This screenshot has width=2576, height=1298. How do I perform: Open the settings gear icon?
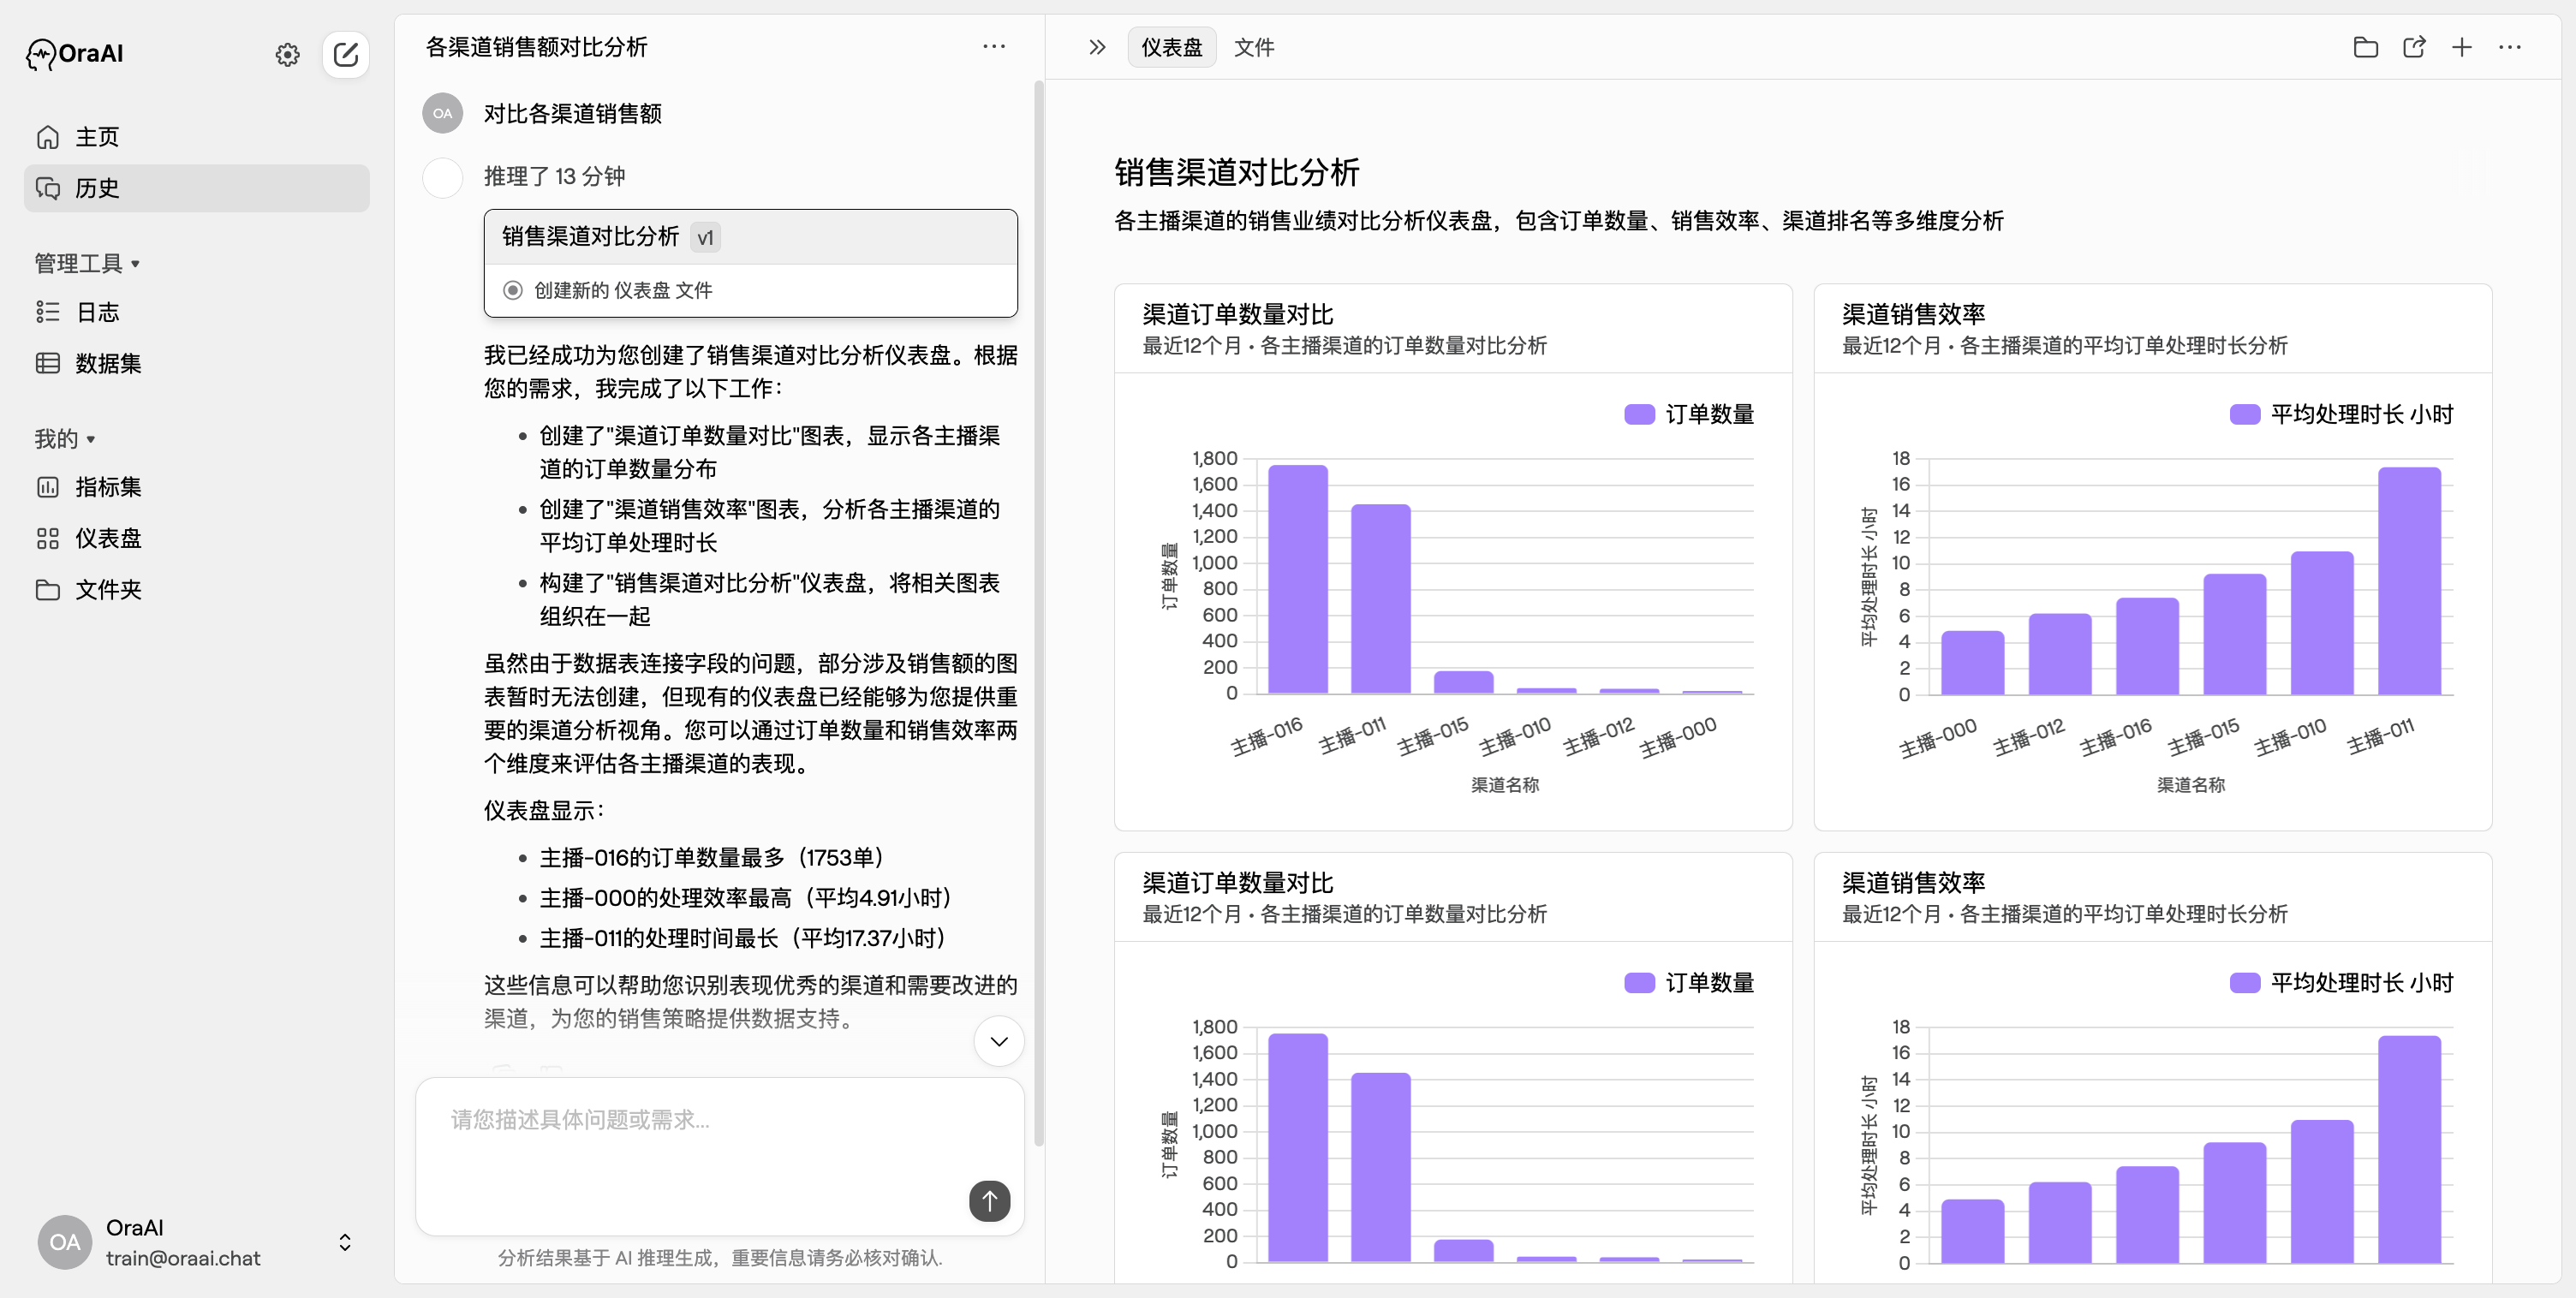tap(287, 55)
